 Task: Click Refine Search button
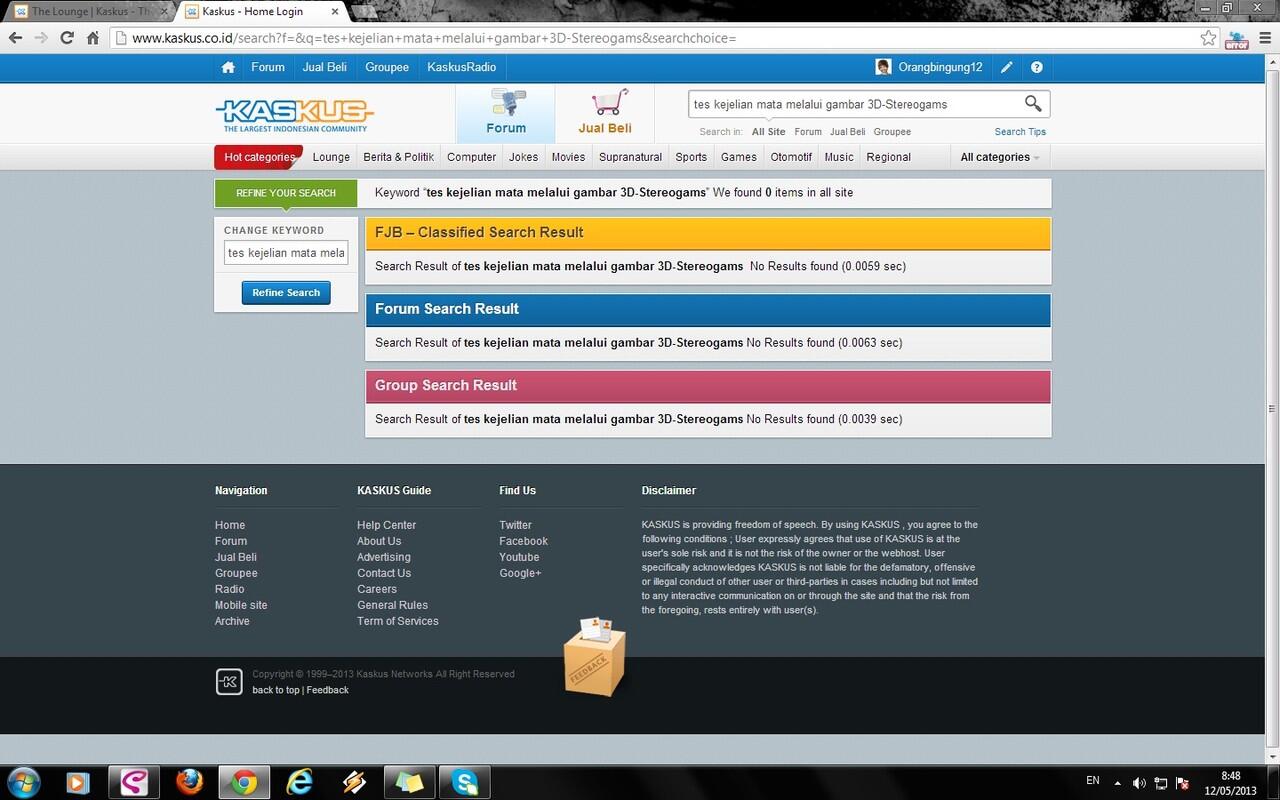(286, 293)
